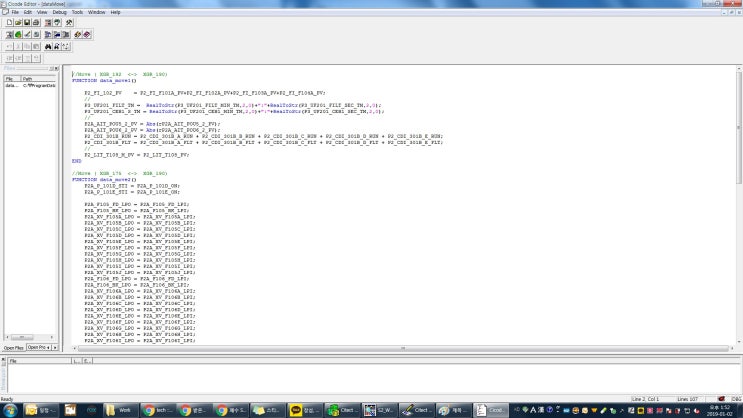743x418 pixels.
Task: Open the Tools menu
Action: point(77,12)
